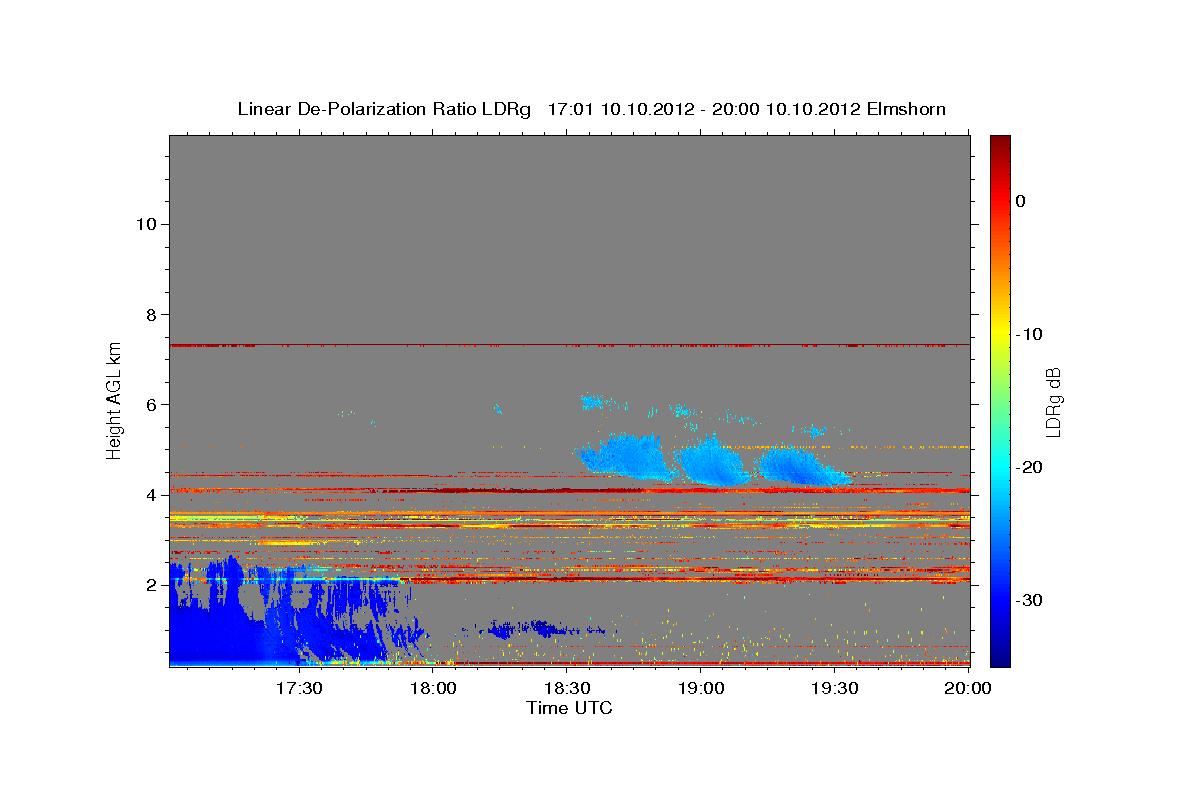Click the colorbar value -30

pyautogui.click(x=1030, y=600)
